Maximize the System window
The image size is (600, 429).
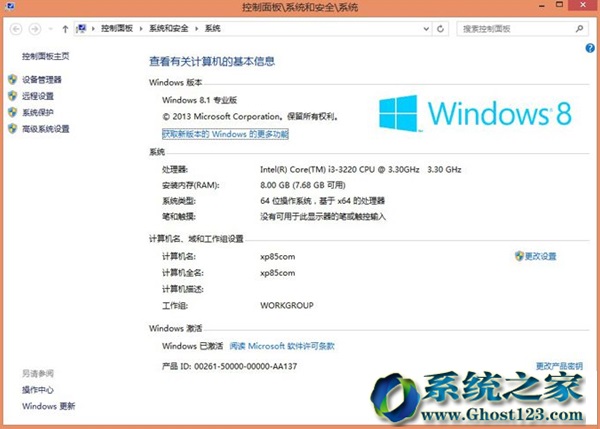559,5
